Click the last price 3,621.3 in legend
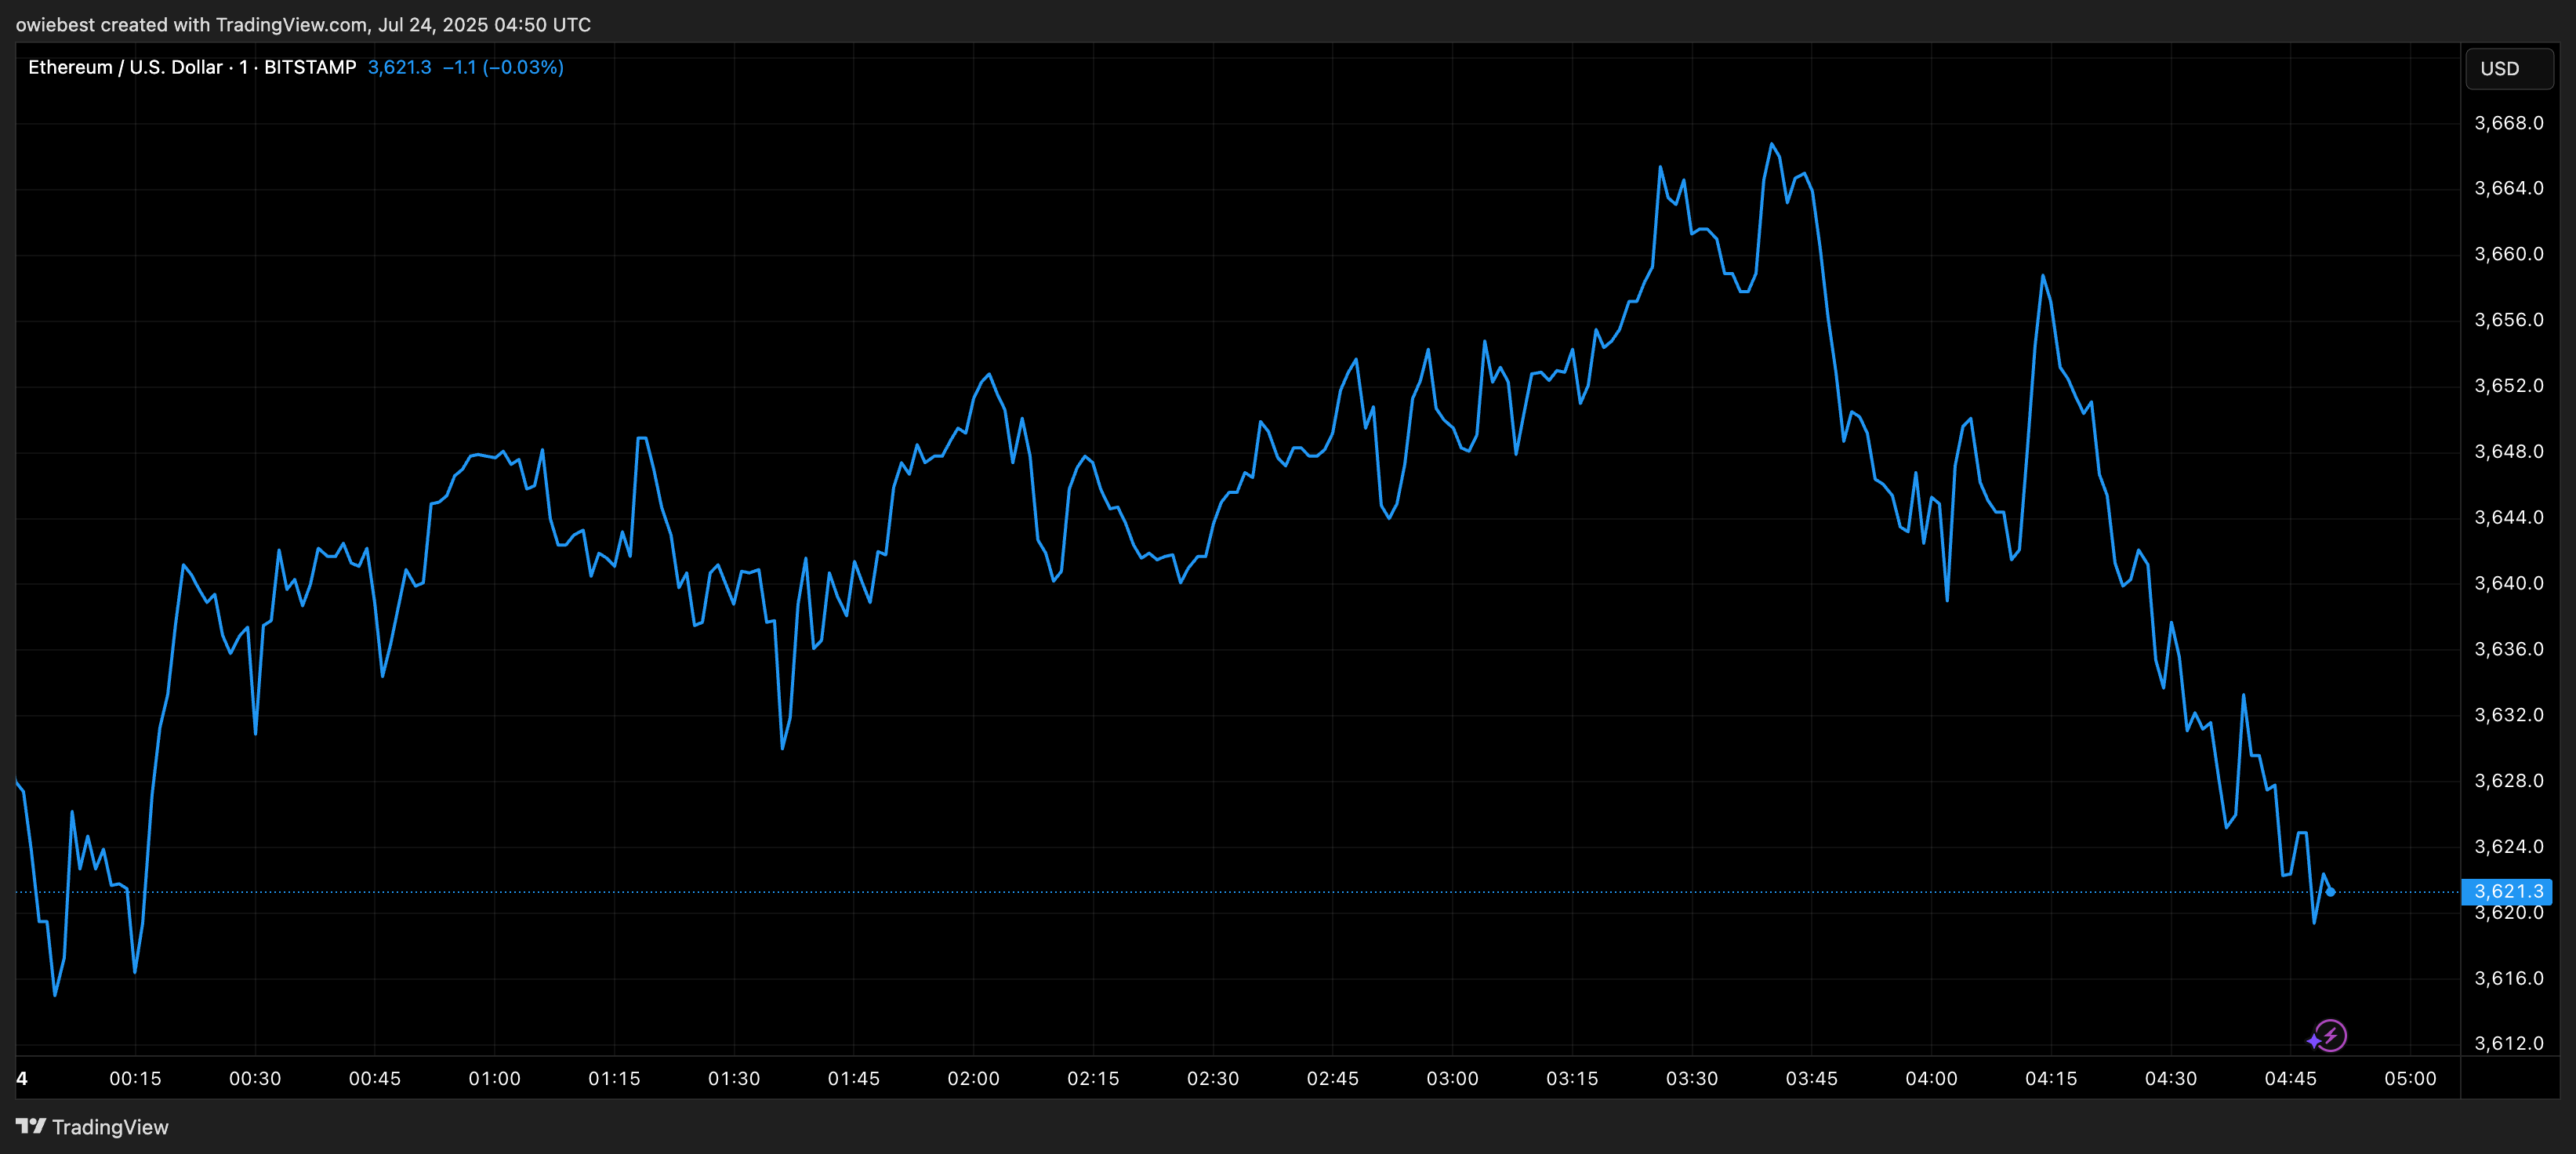Viewport: 2576px width, 1154px height. click(x=400, y=67)
